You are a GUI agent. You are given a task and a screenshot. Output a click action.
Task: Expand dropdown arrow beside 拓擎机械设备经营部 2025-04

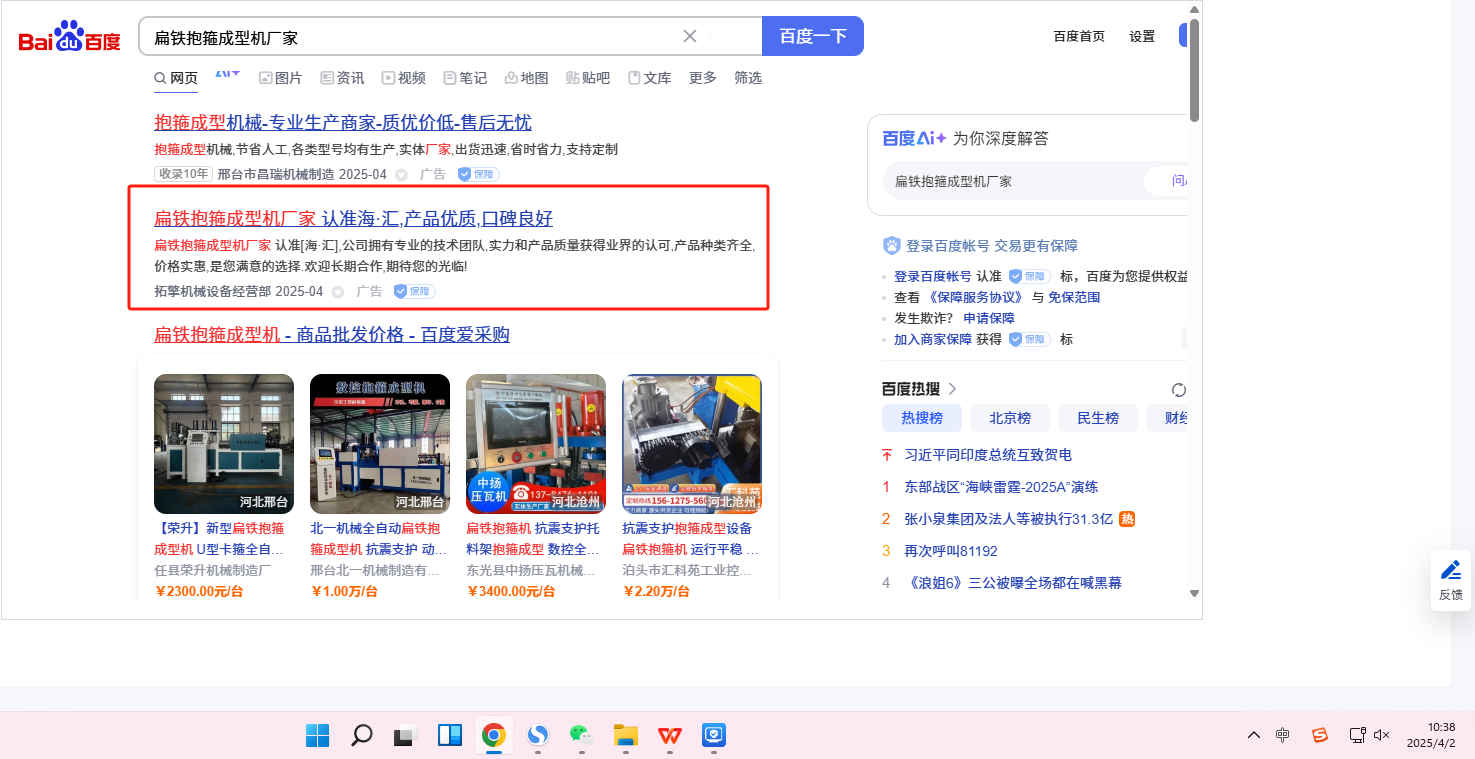(338, 292)
